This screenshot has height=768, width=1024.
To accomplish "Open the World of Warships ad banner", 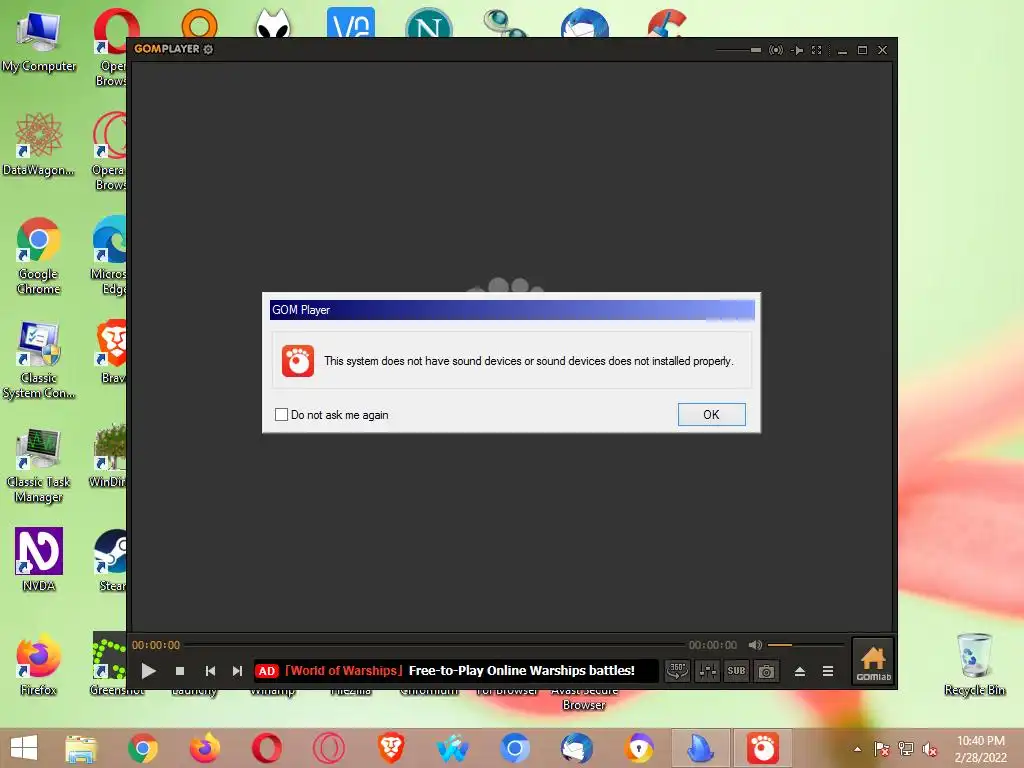I will pyautogui.click(x=456, y=671).
